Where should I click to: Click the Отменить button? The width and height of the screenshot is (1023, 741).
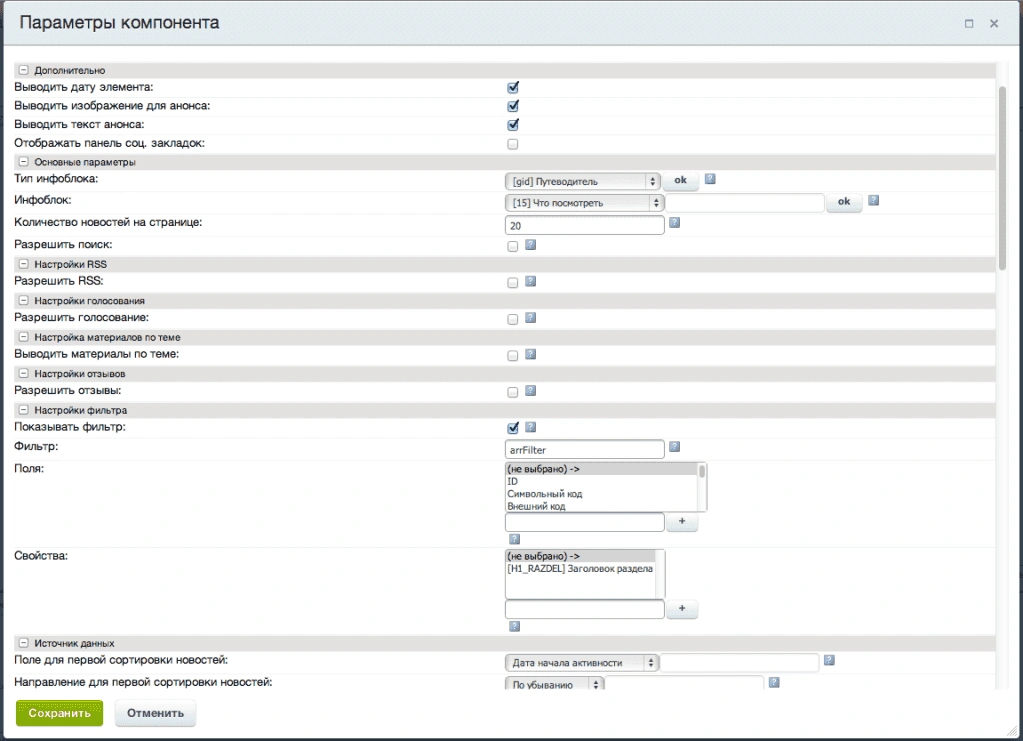point(155,713)
